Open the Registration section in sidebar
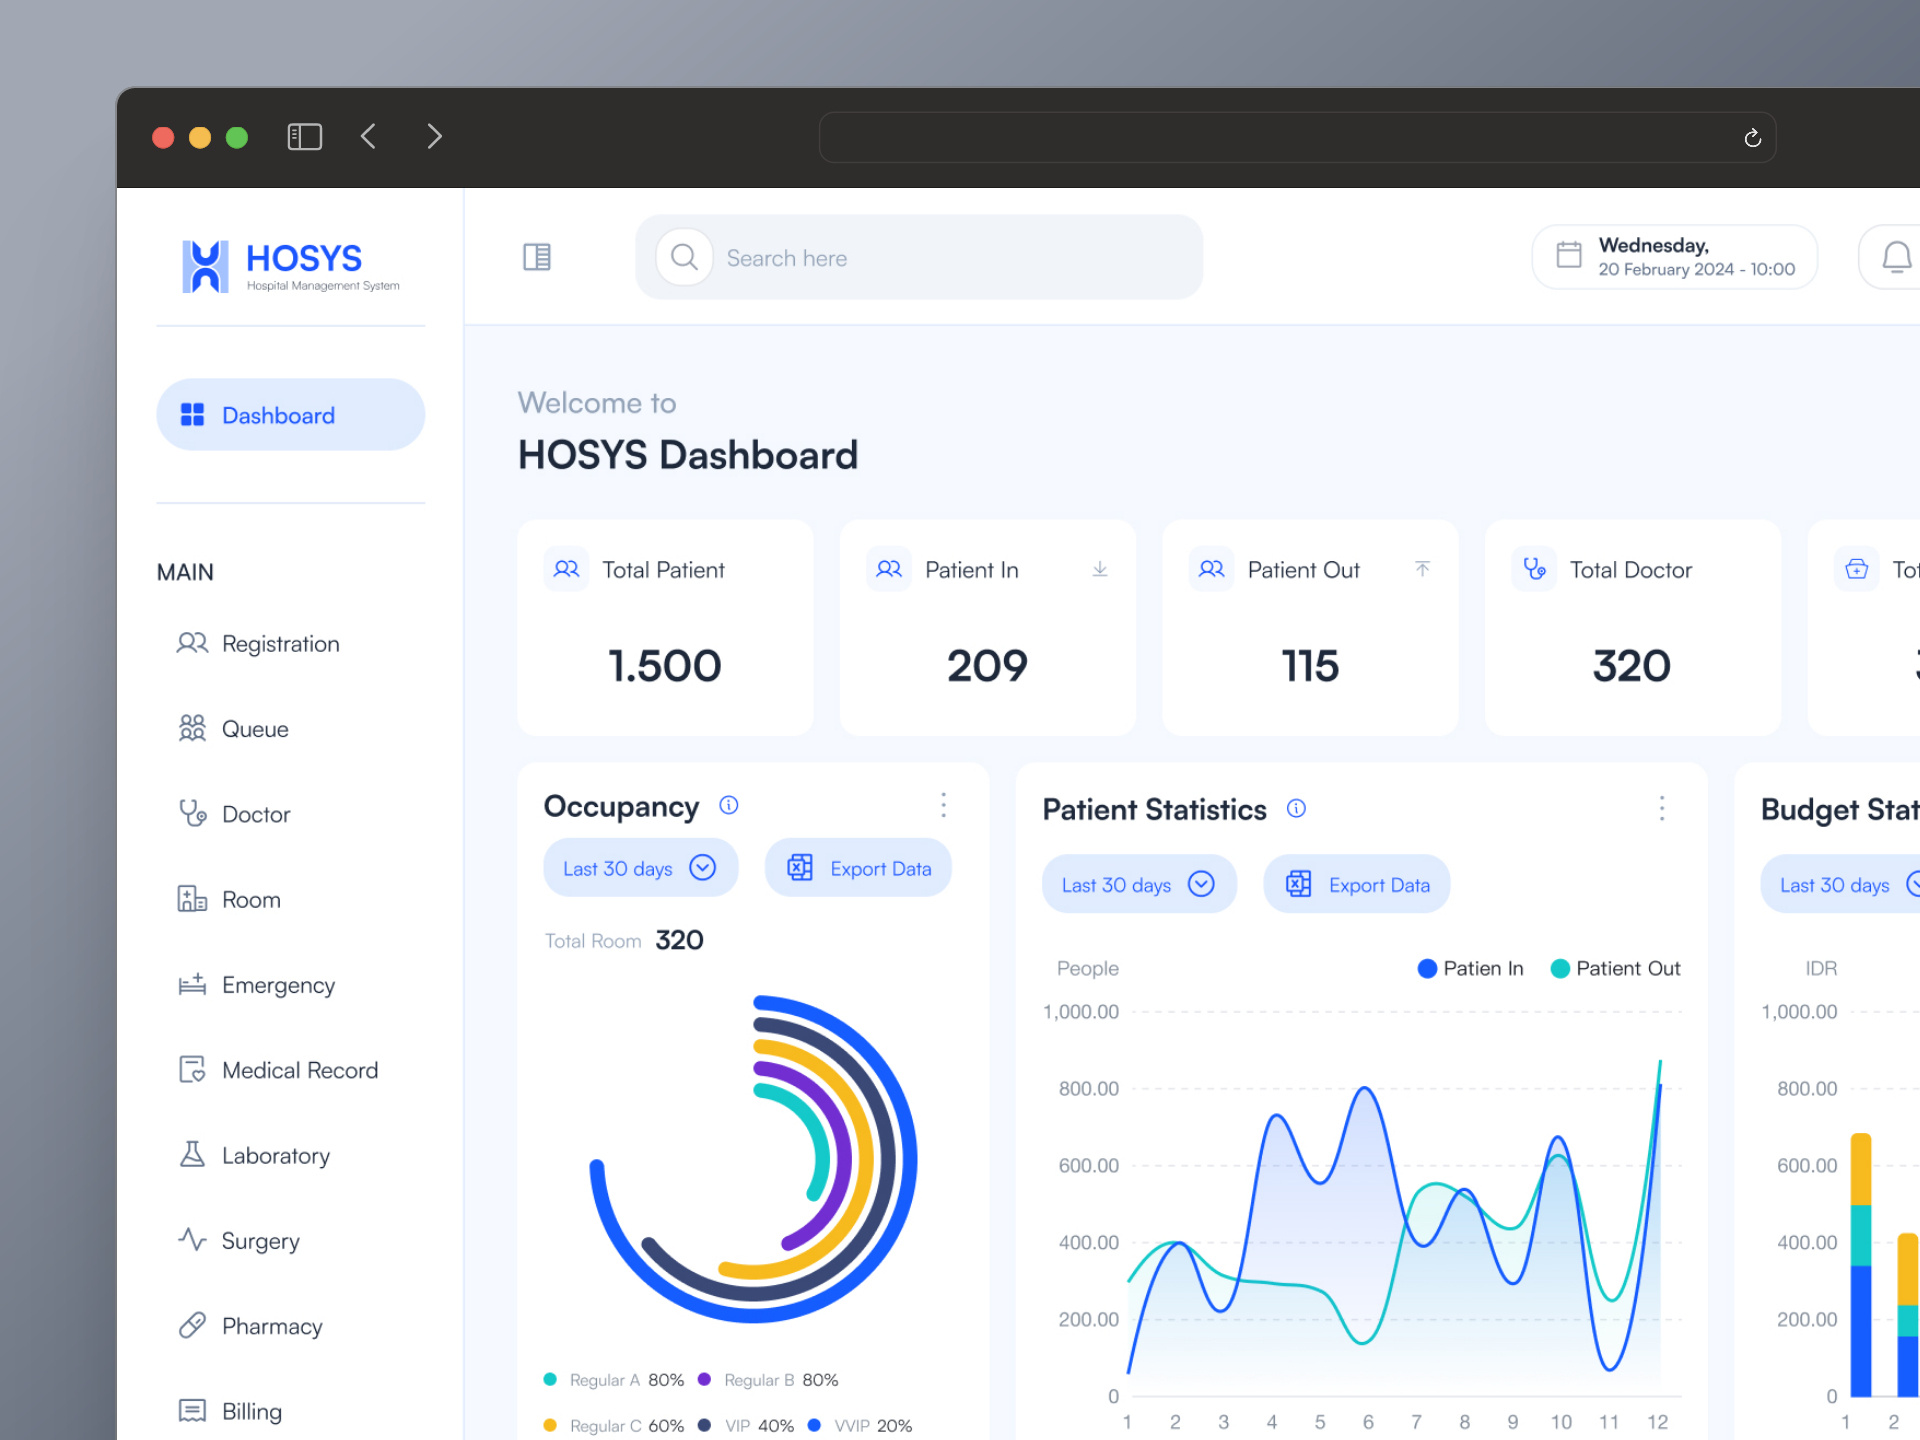 [192, 643]
